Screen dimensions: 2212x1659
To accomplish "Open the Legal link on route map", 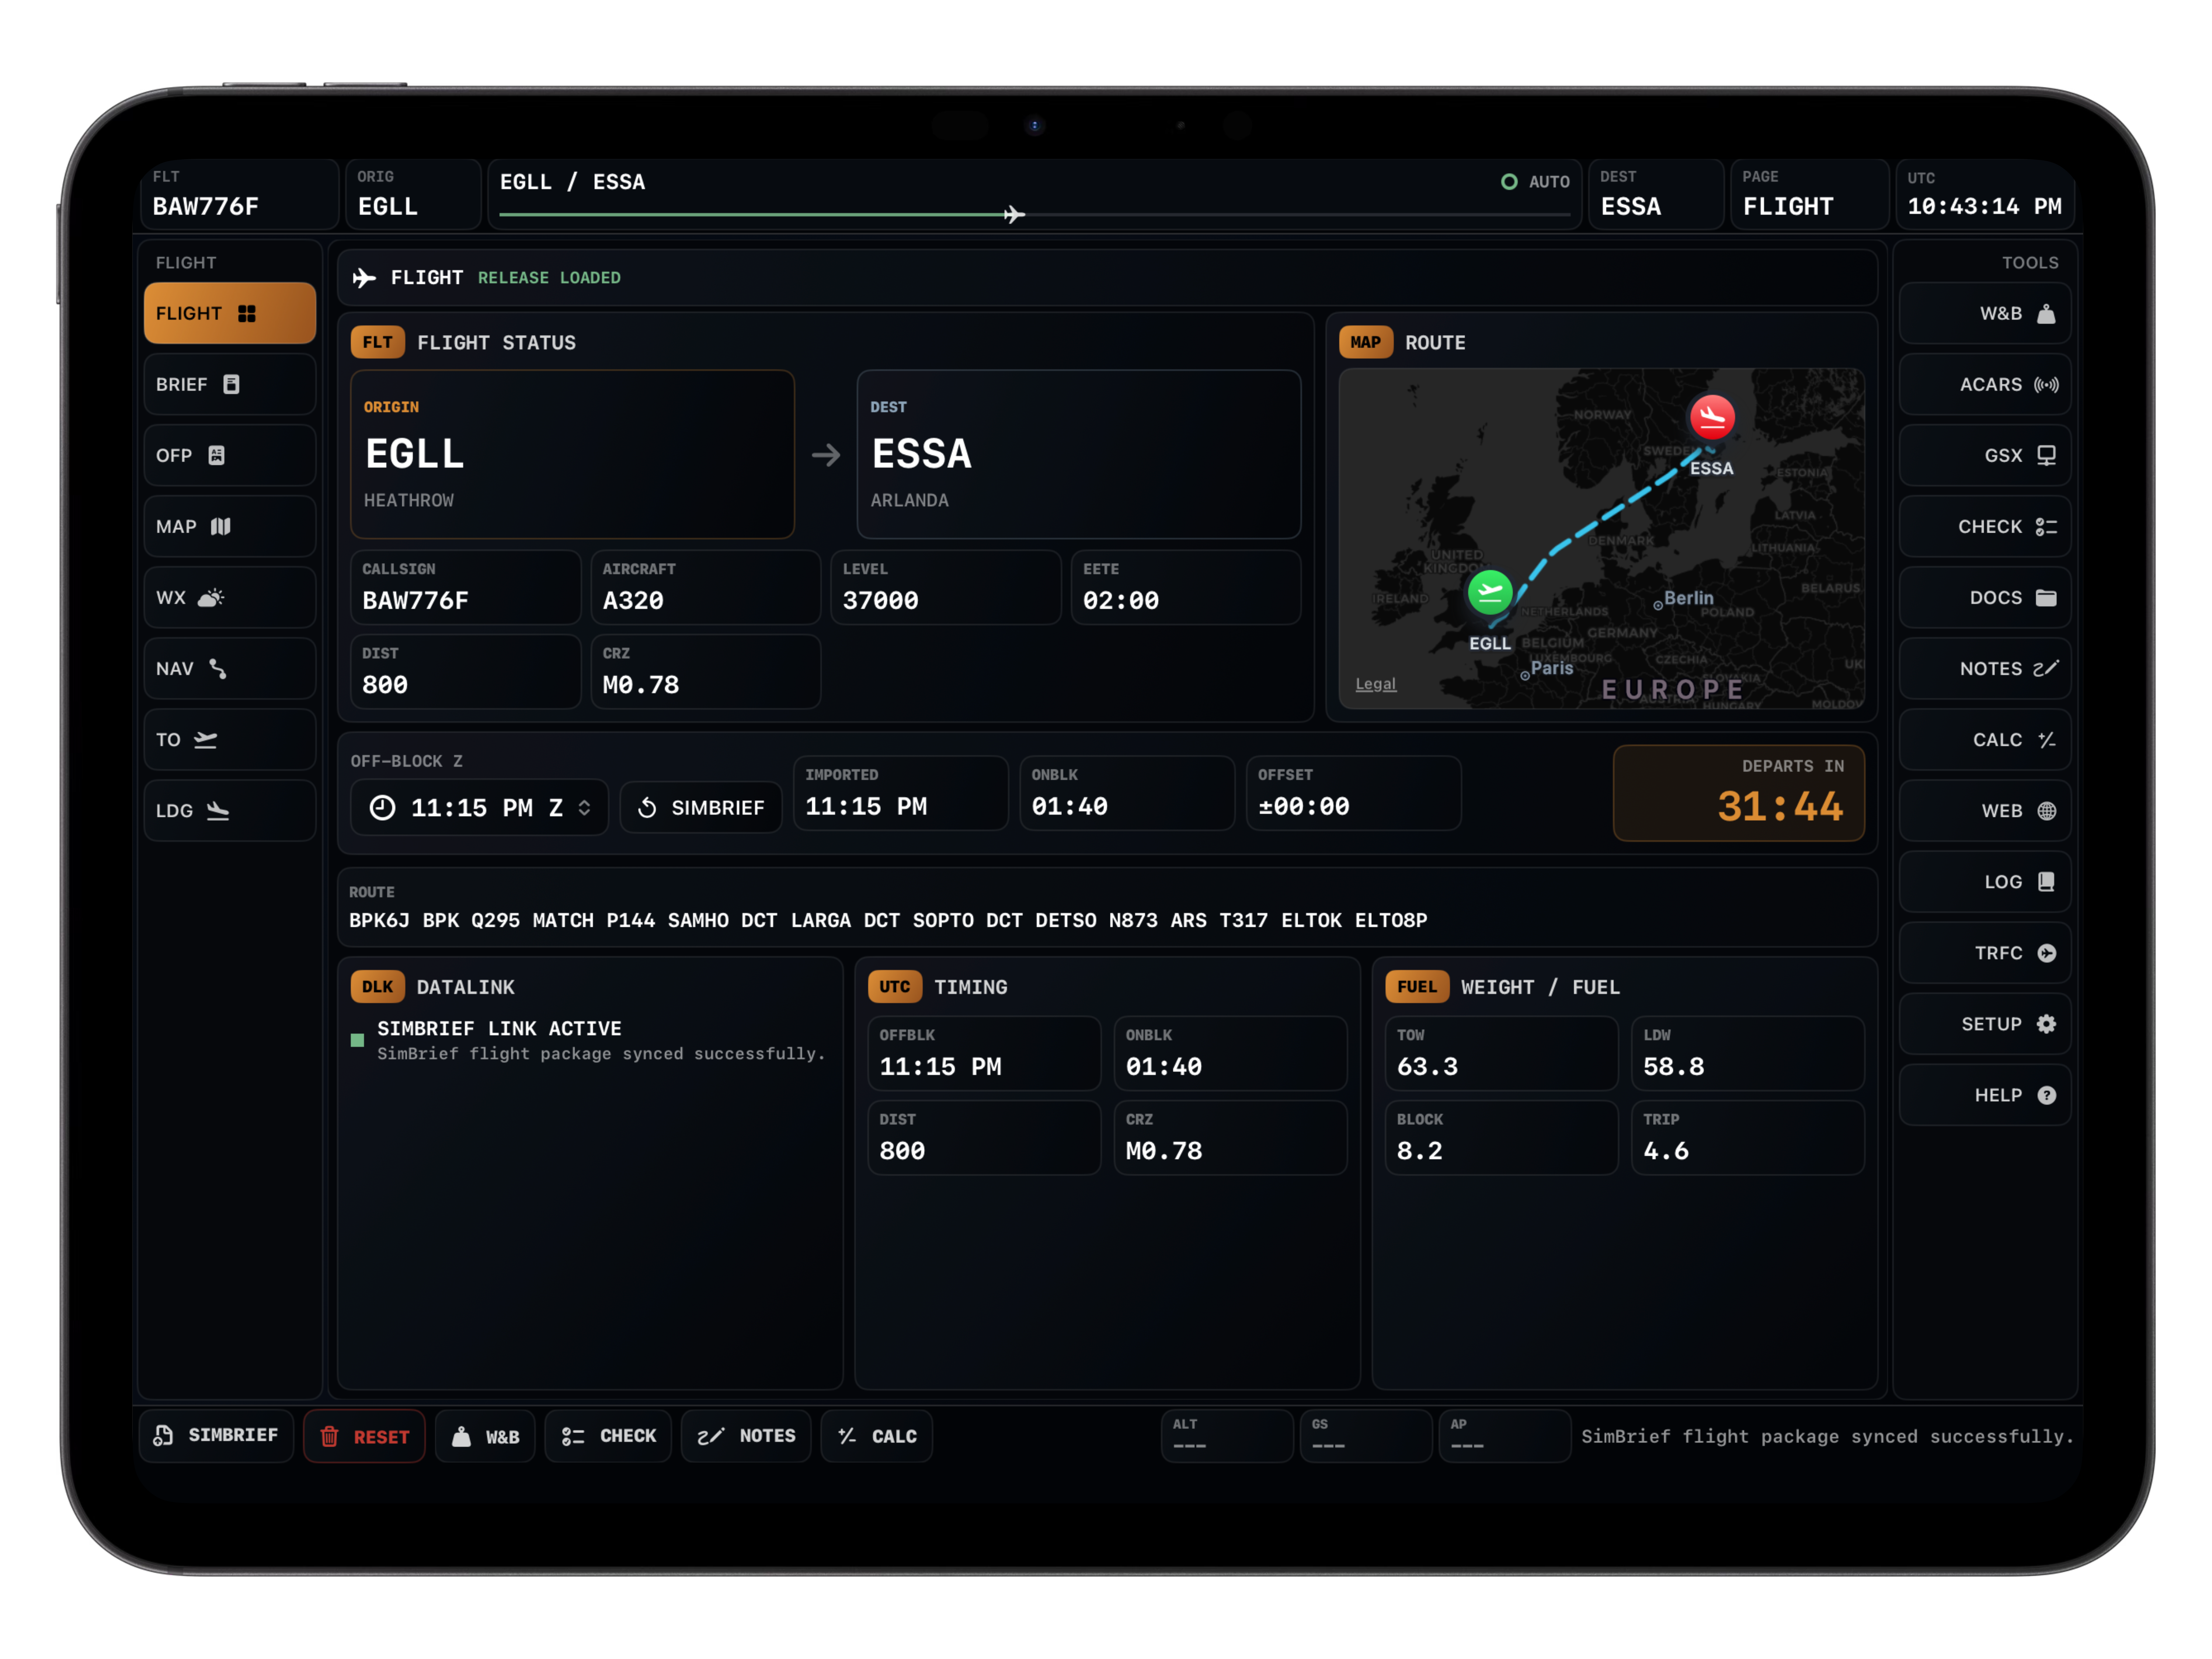I will point(1375,684).
